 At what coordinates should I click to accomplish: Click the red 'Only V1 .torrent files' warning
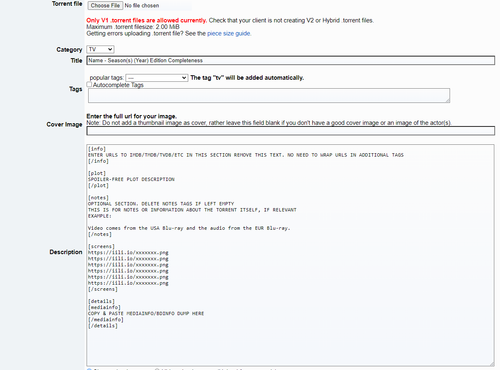pyautogui.click(x=147, y=20)
